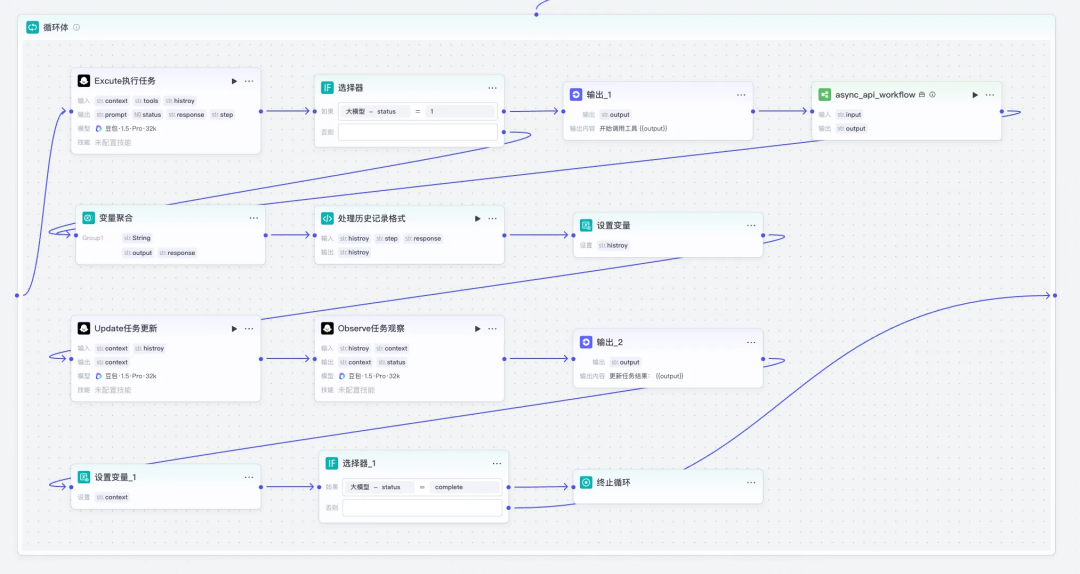Click the input tag in async_api_workflow
This screenshot has width=1080, height=574.
coord(849,114)
